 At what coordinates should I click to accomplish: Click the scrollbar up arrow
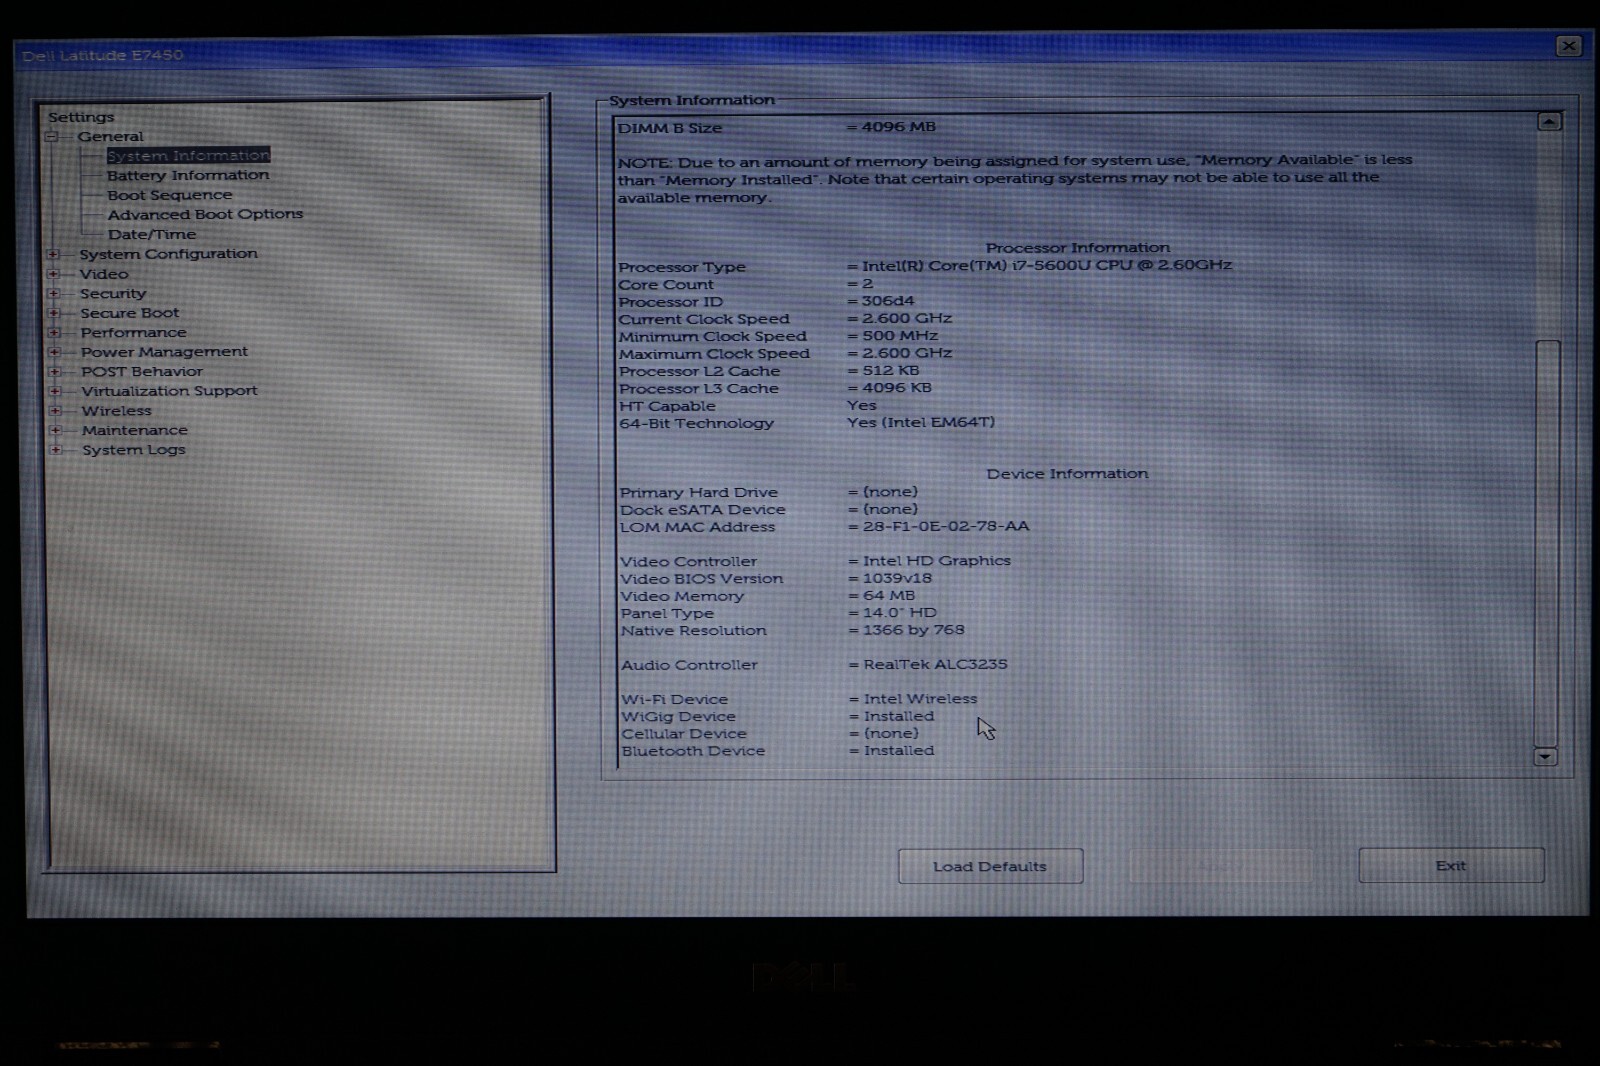coord(1549,122)
